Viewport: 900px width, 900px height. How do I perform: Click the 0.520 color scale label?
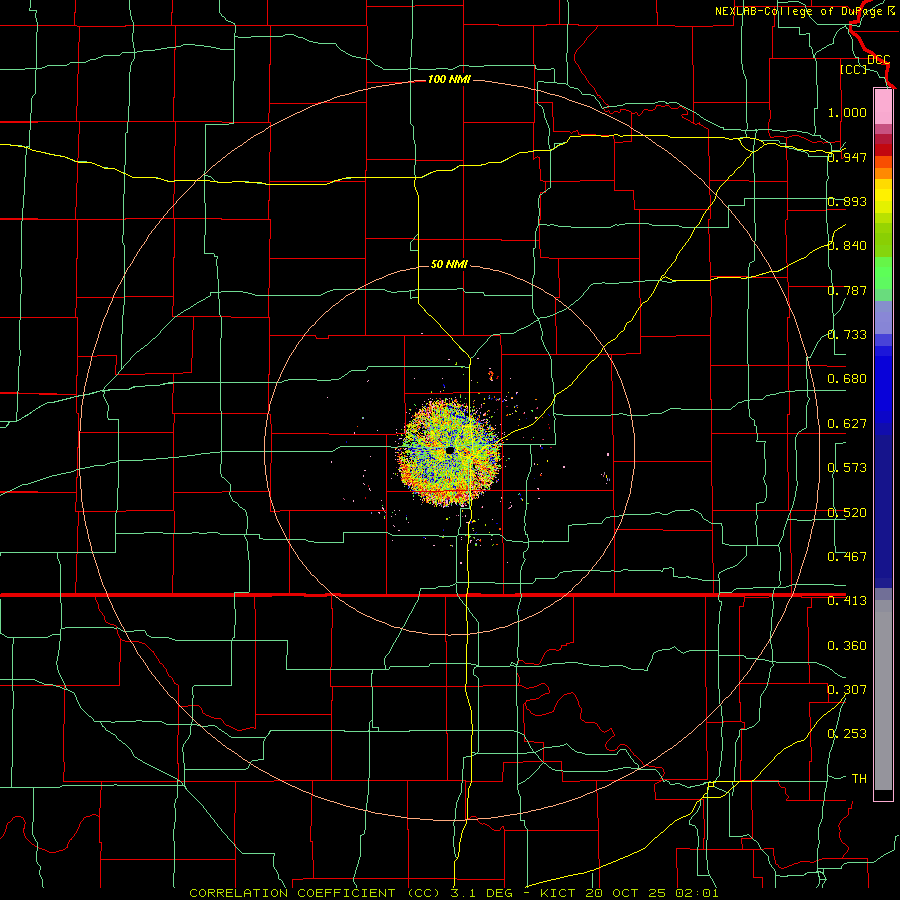pos(847,513)
